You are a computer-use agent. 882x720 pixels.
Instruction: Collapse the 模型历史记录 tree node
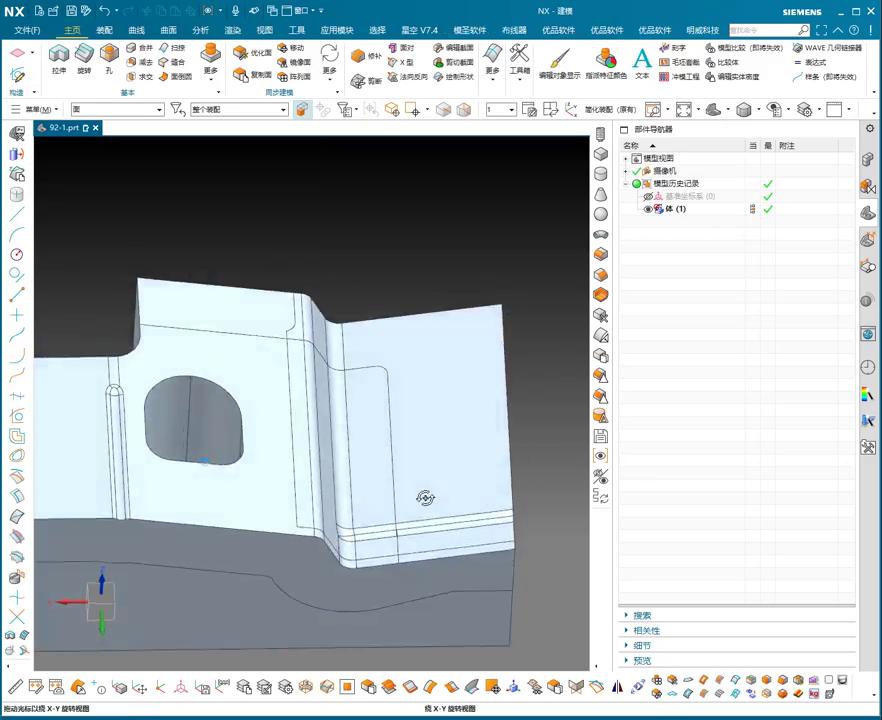coord(626,184)
